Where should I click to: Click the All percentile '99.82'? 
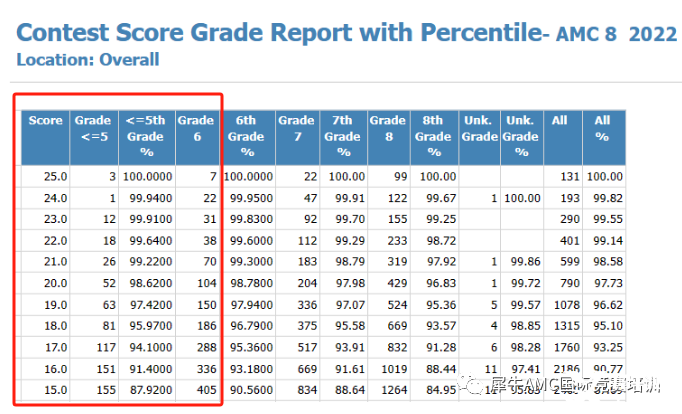(608, 198)
